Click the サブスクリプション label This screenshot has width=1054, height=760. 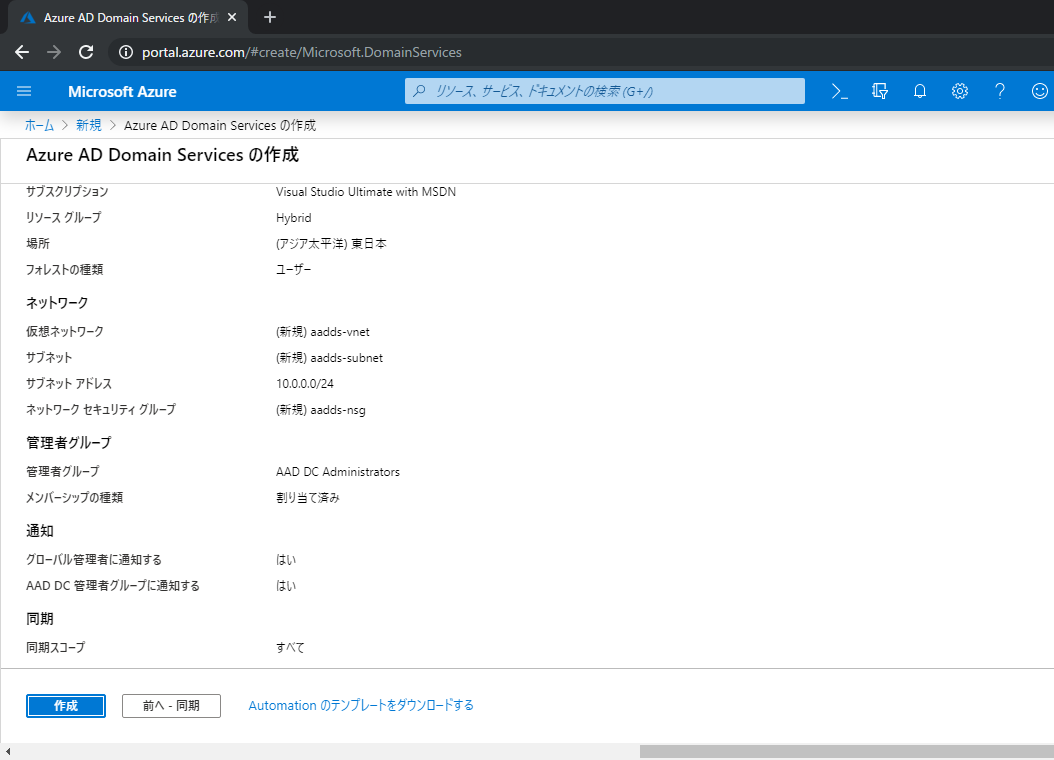click(x=67, y=192)
